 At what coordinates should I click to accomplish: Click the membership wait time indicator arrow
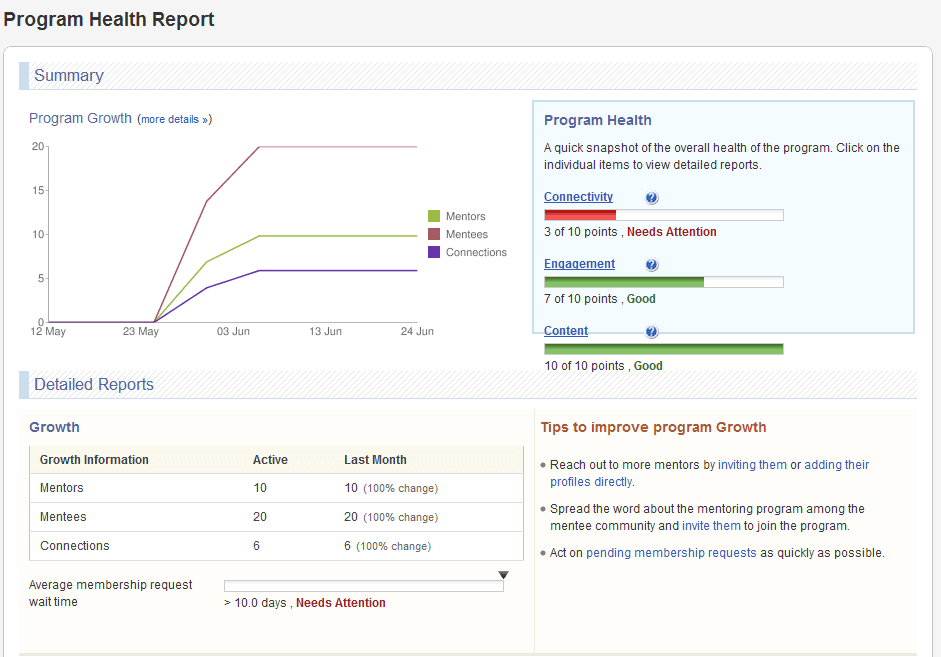504,575
